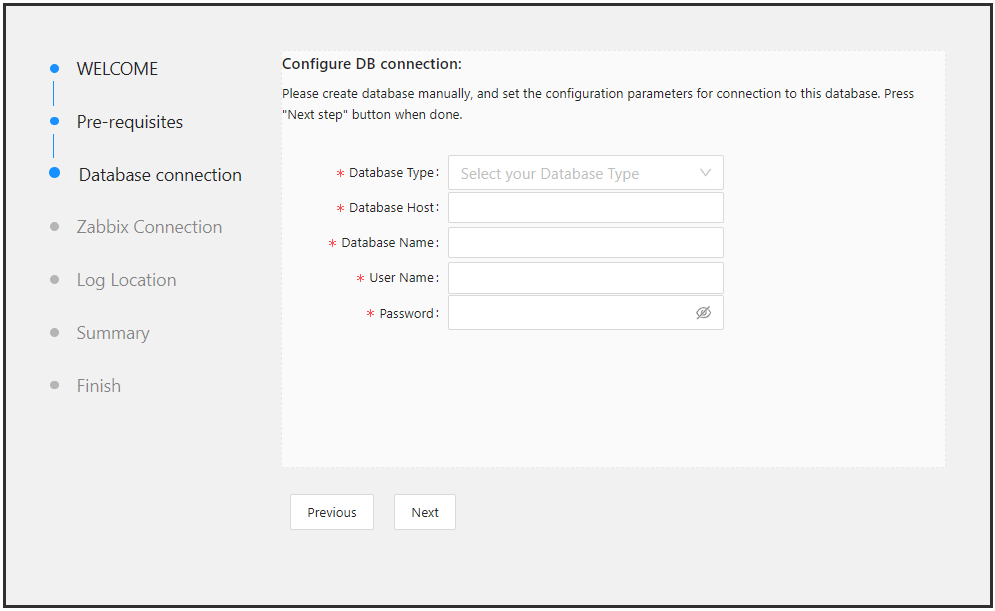Focus the Database Name field

[586, 242]
